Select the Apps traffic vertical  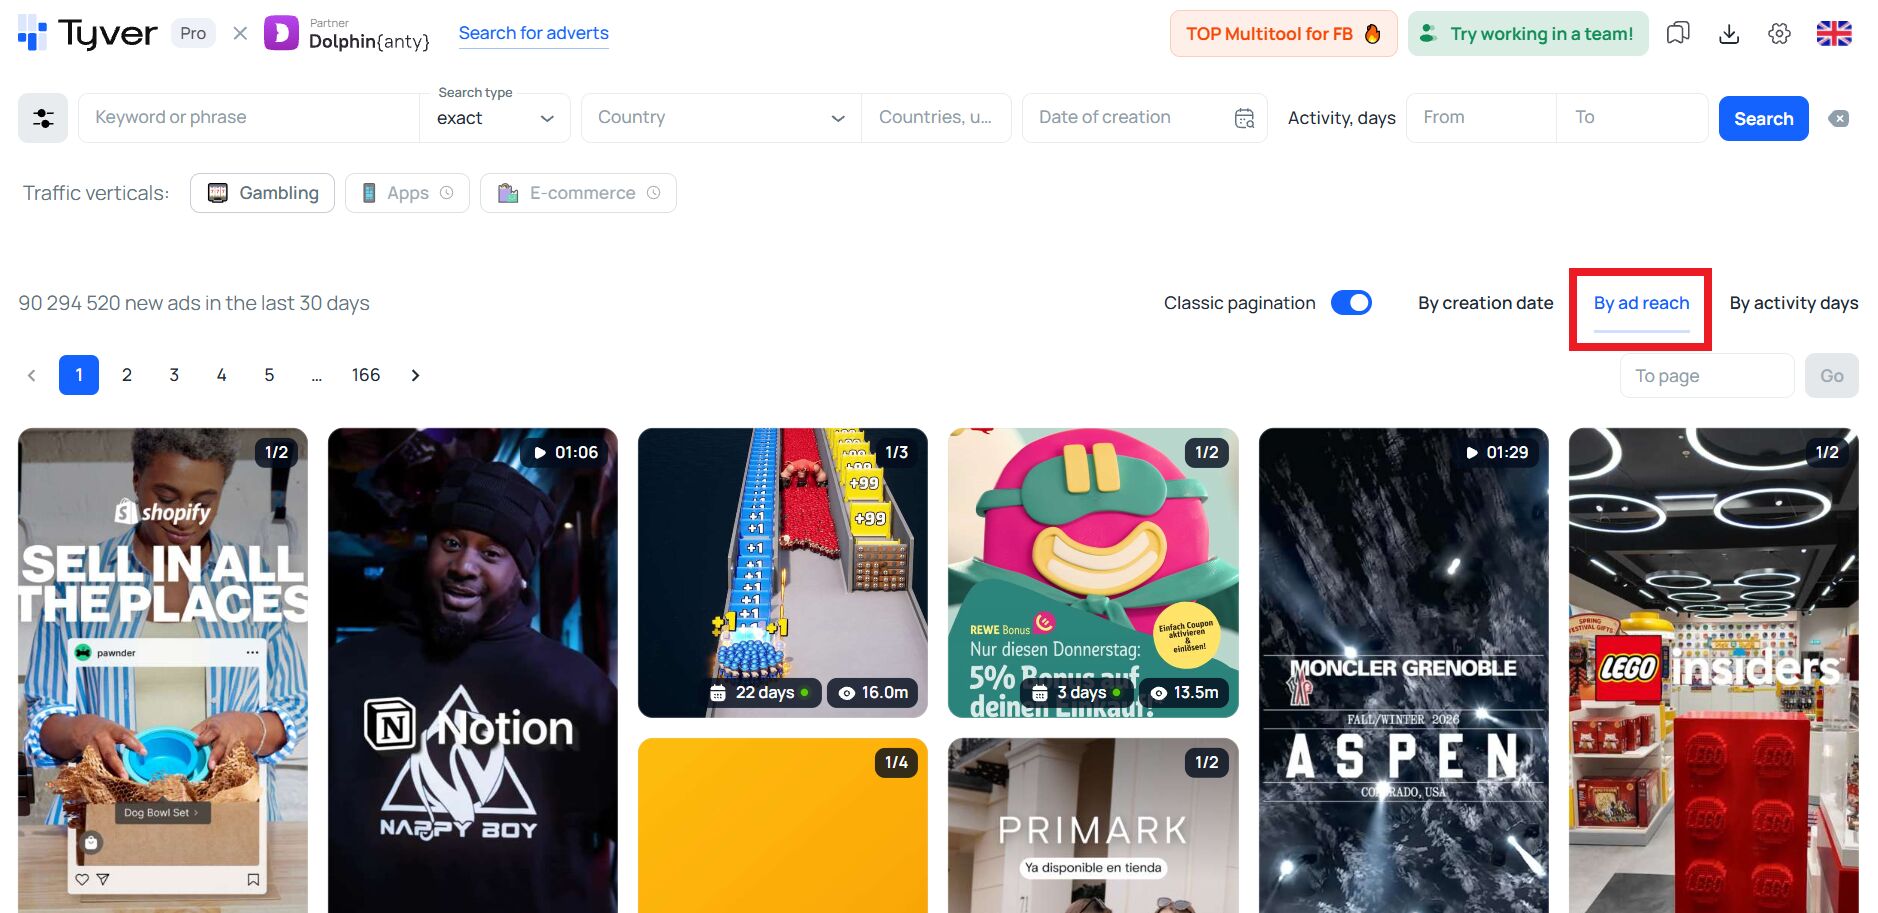407,193
